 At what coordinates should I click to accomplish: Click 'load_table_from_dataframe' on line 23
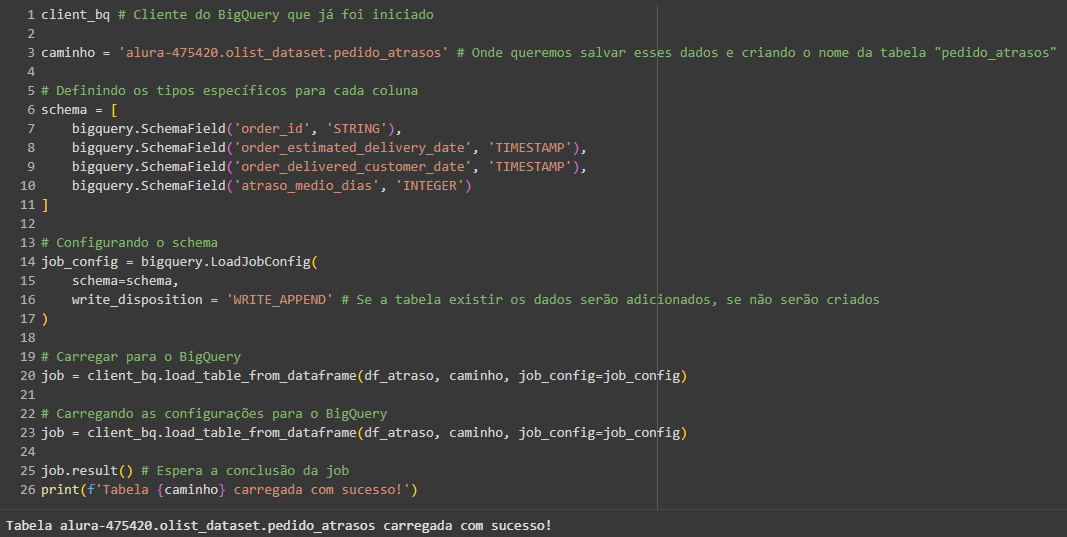(x=260, y=434)
